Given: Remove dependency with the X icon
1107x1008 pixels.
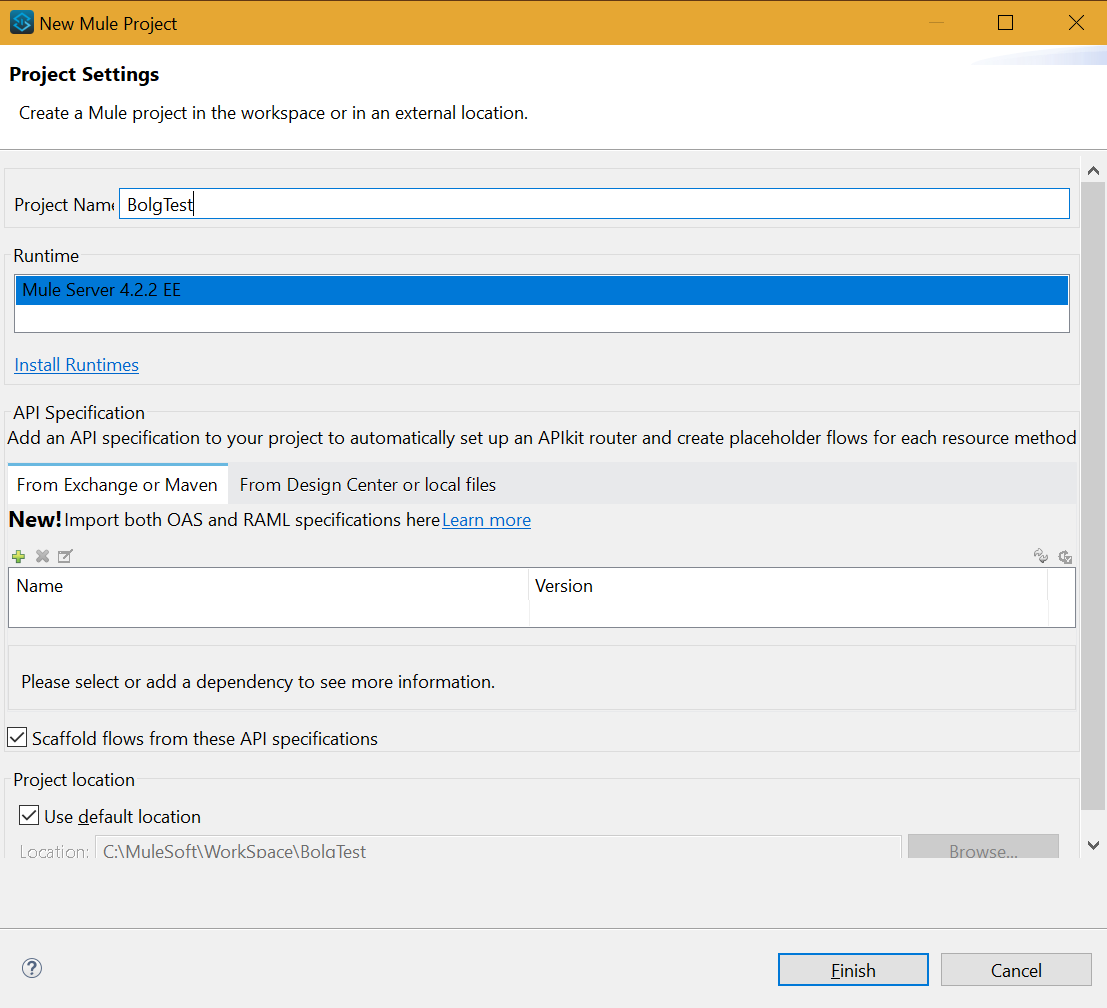Looking at the screenshot, I should tap(42, 556).
